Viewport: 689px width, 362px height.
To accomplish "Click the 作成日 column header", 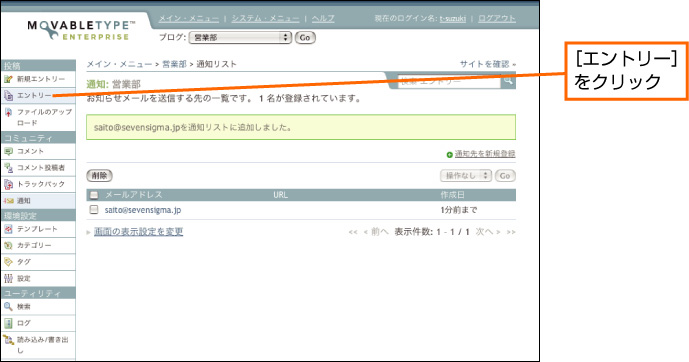I will tap(453, 195).
